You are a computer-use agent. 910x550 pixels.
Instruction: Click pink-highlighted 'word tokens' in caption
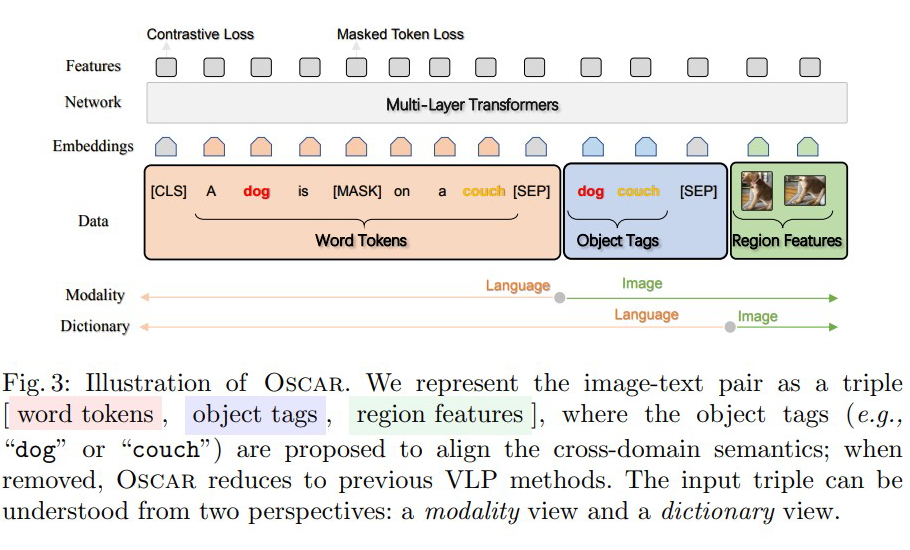[86, 414]
